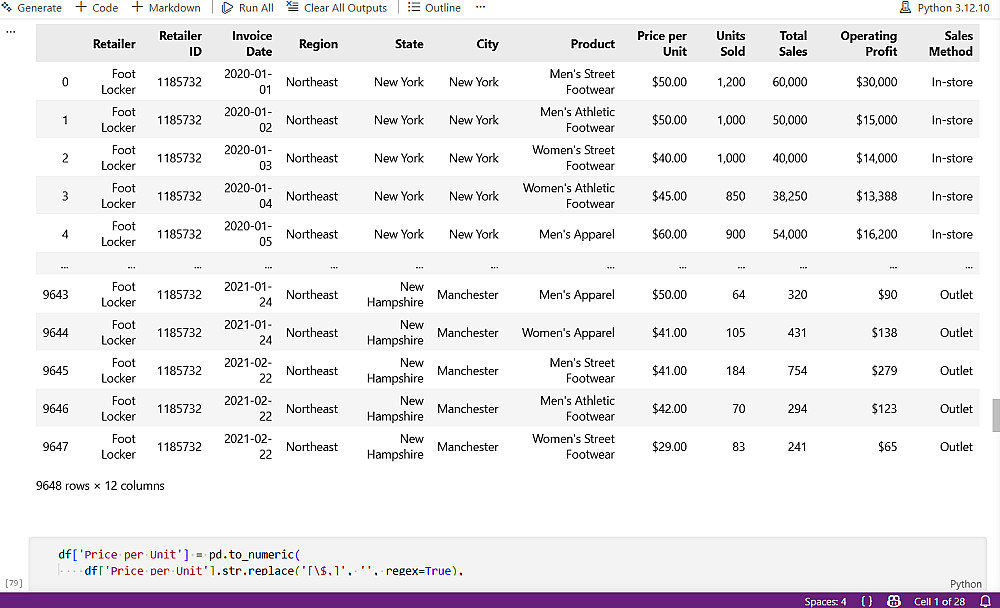Click the 2020-01-05 invoice date
The width and height of the screenshot is (1000, 608).
[x=248, y=234]
